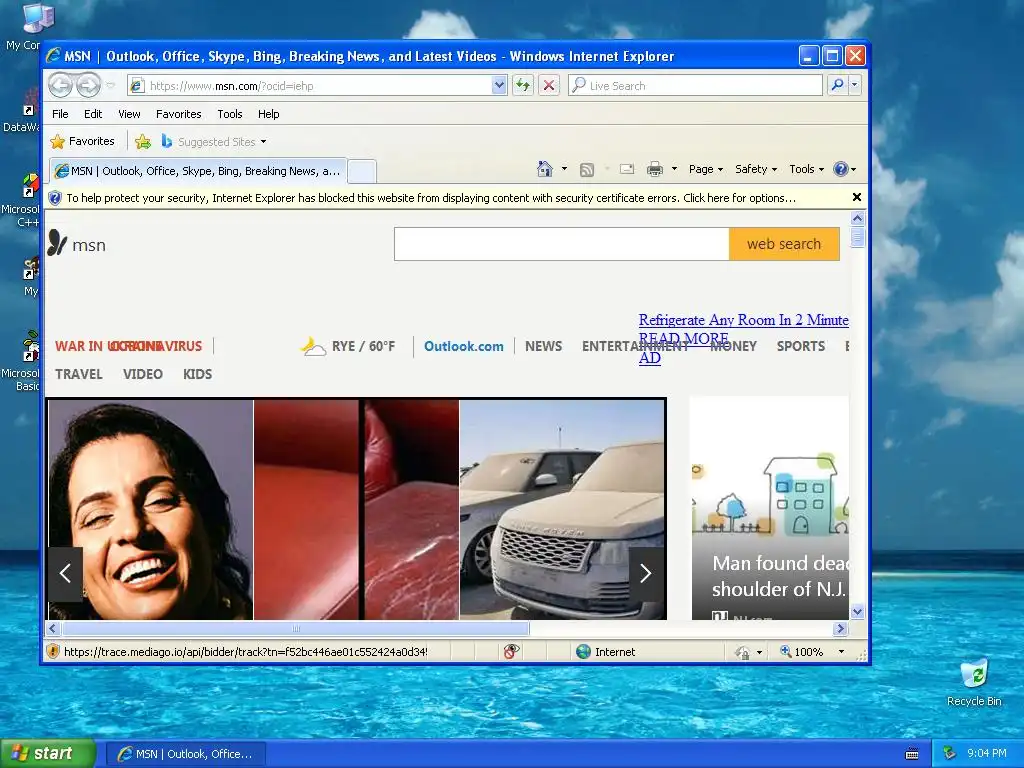The width and height of the screenshot is (1024, 768).
Task: Click the MSN web search text field
Action: (562, 244)
